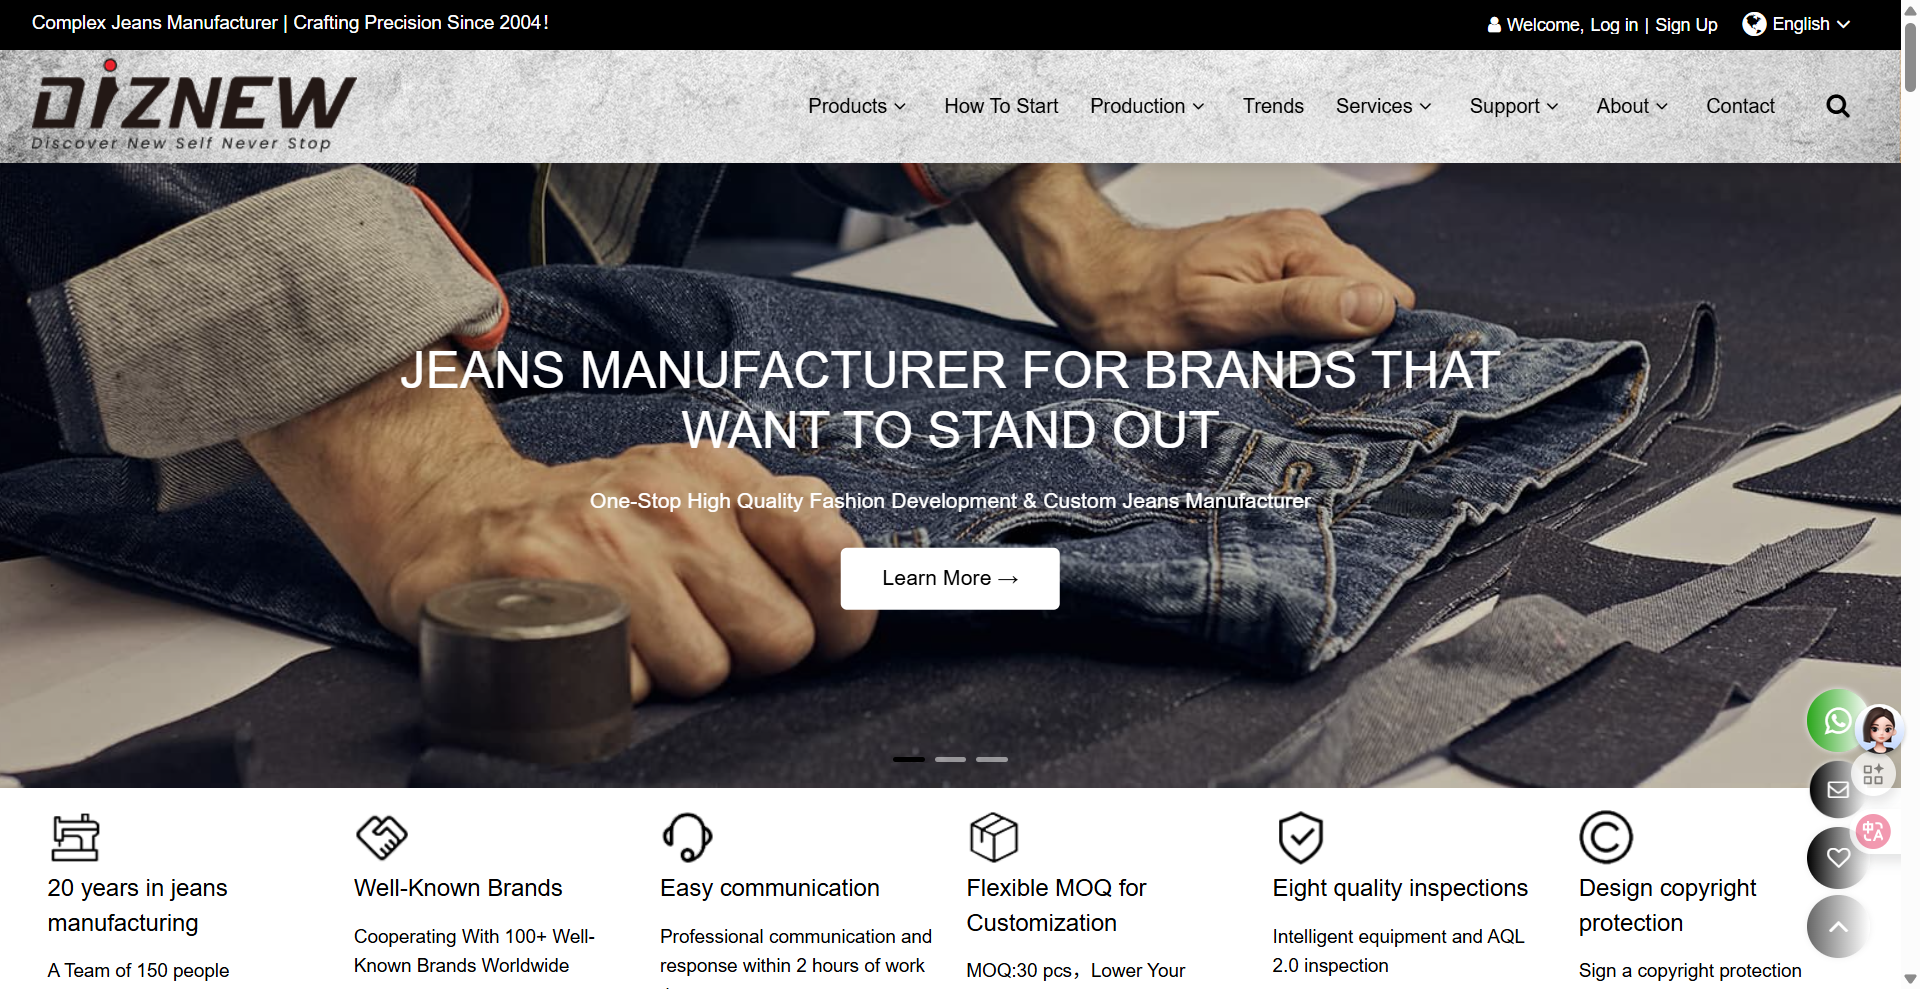
Task: Switch to the third carousel slide indicator
Action: point(992,760)
